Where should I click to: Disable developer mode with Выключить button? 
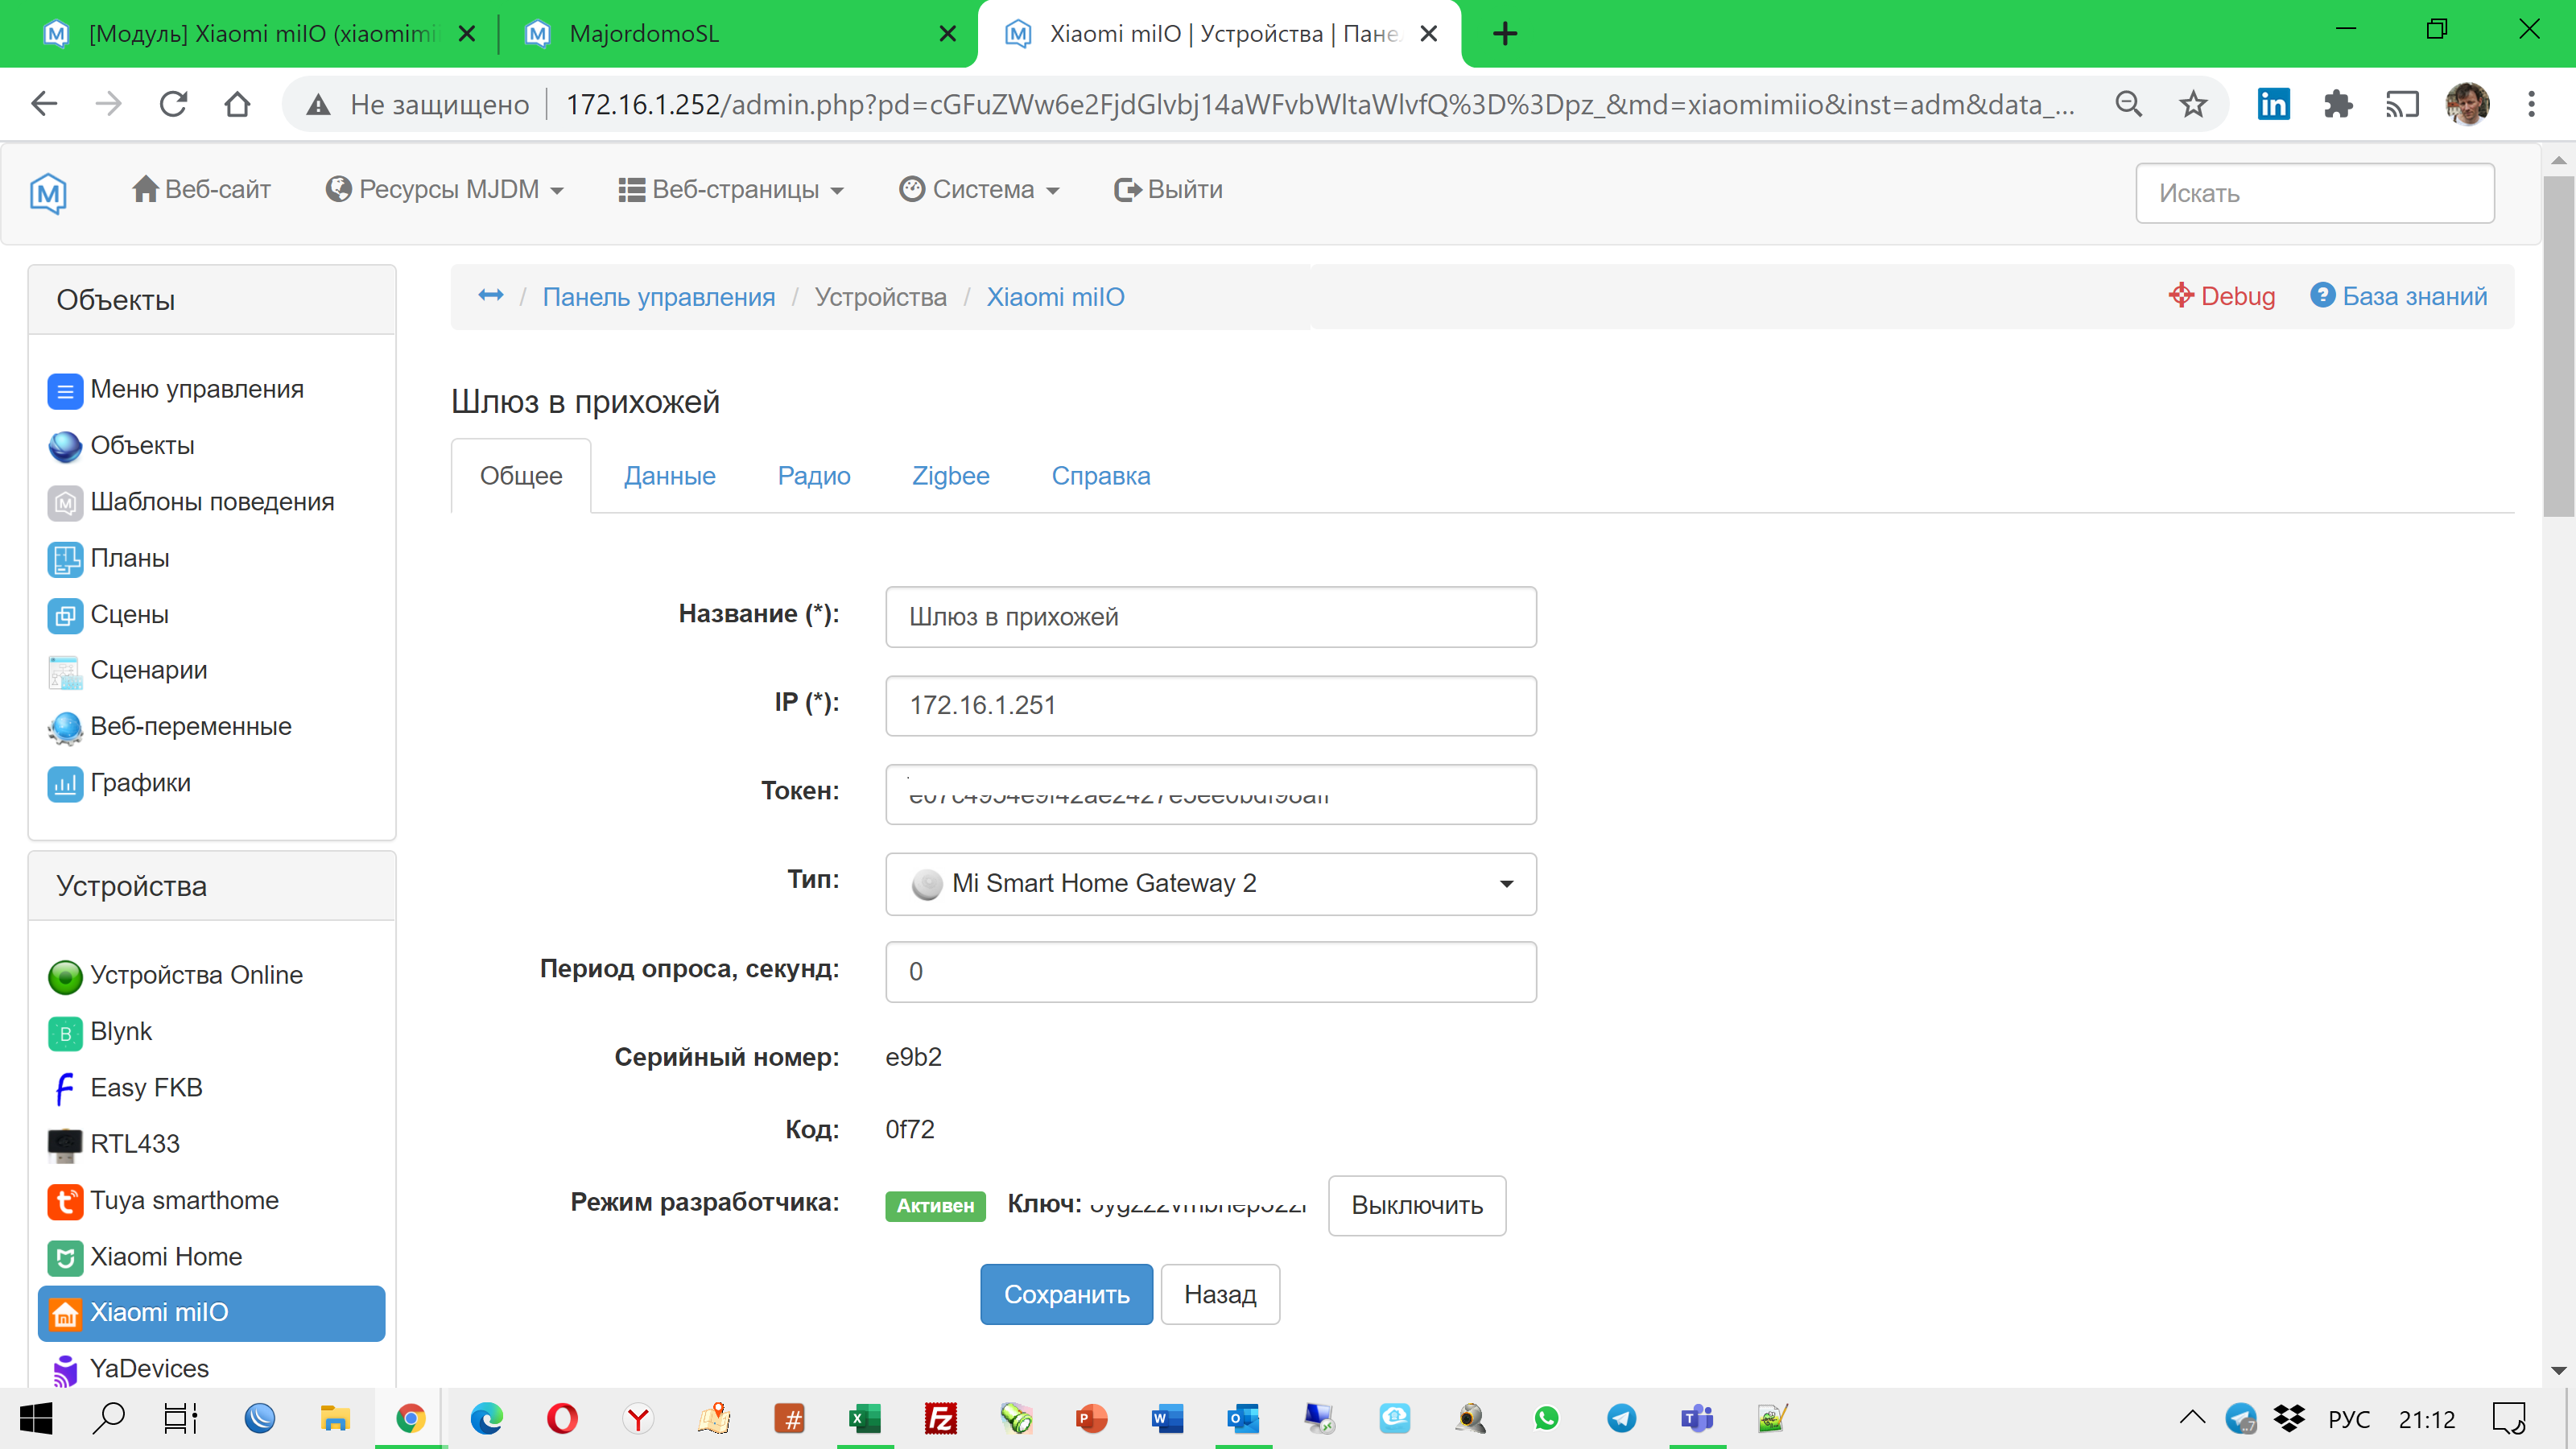pos(1416,1205)
